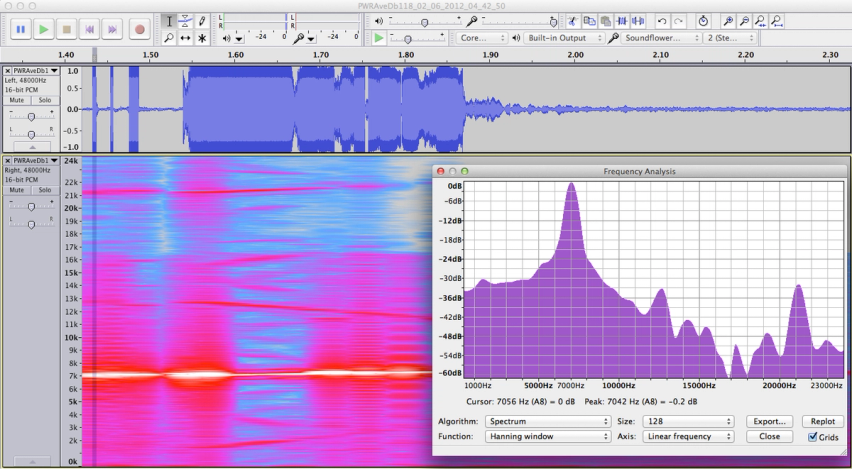Select the Selection (I-beam) tool
Screen dimensions: 852x469
click(x=169, y=21)
